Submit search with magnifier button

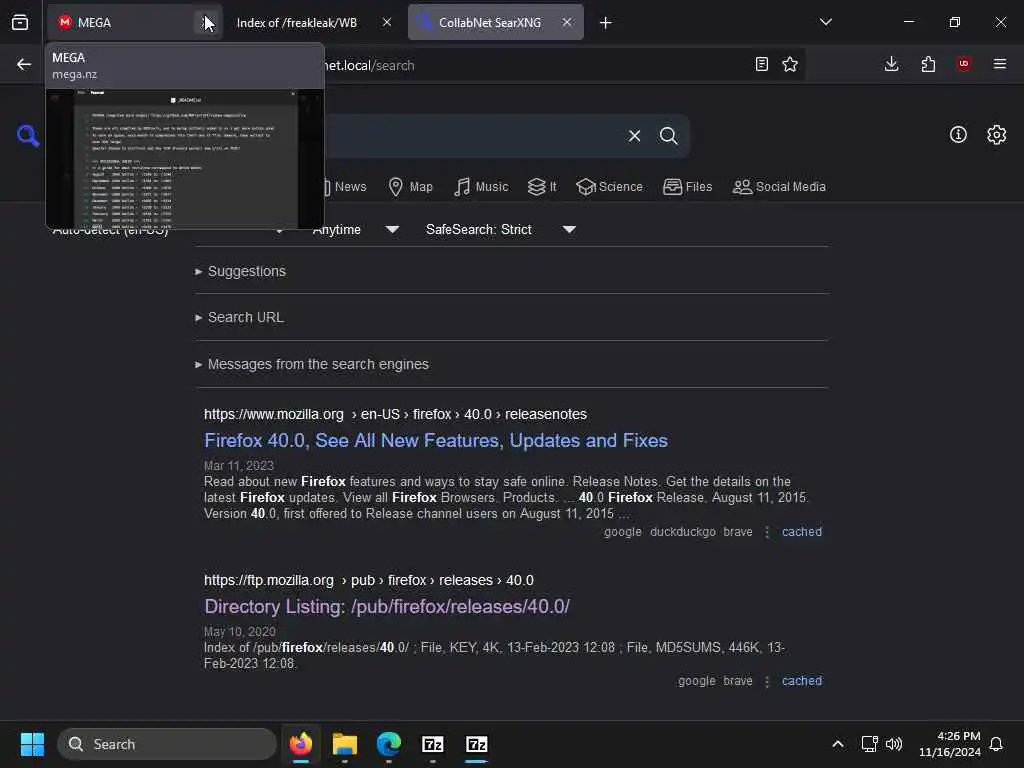(x=669, y=136)
